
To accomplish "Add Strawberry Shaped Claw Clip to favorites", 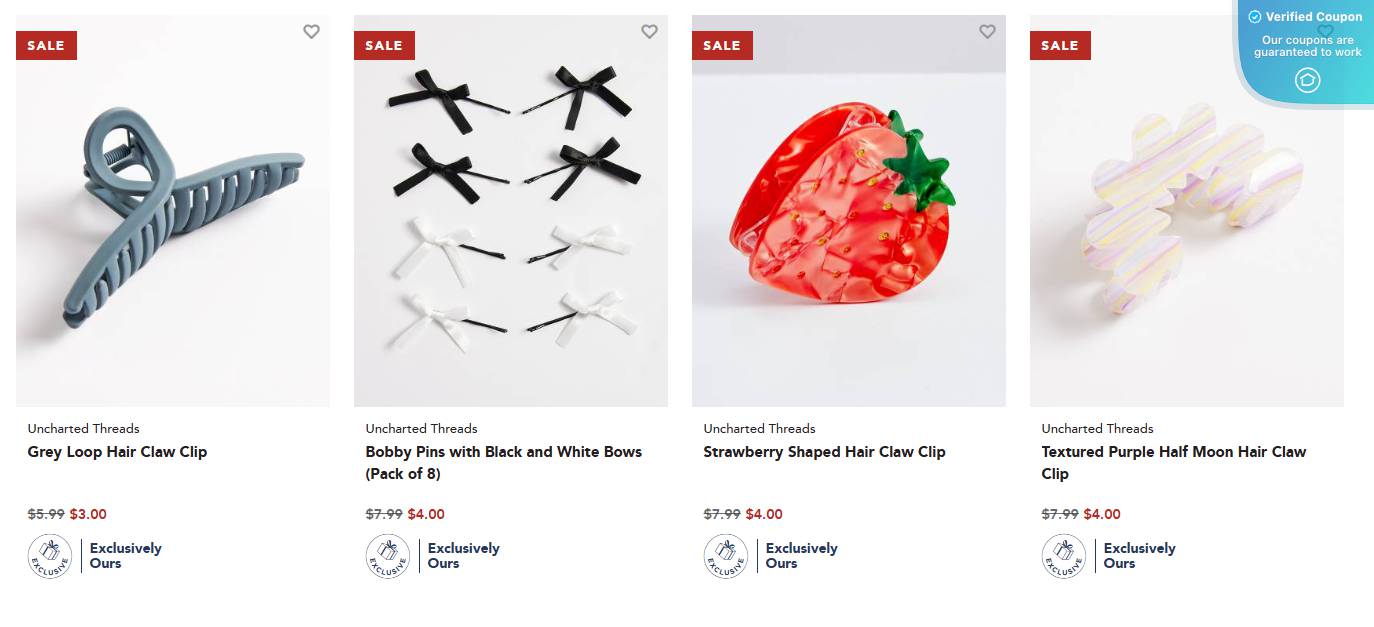I will pyautogui.click(x=987, y=32).
